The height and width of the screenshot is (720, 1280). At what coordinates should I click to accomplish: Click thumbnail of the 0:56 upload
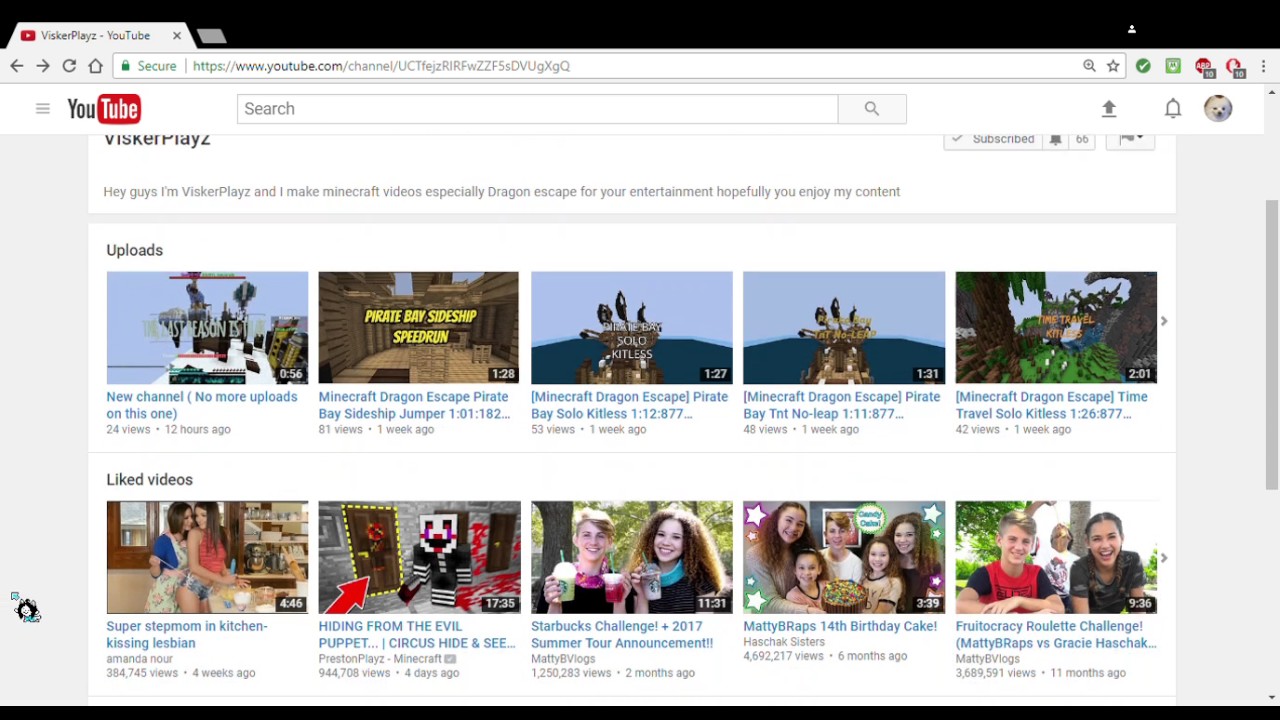pyautogui.click(x=207, y=327)
